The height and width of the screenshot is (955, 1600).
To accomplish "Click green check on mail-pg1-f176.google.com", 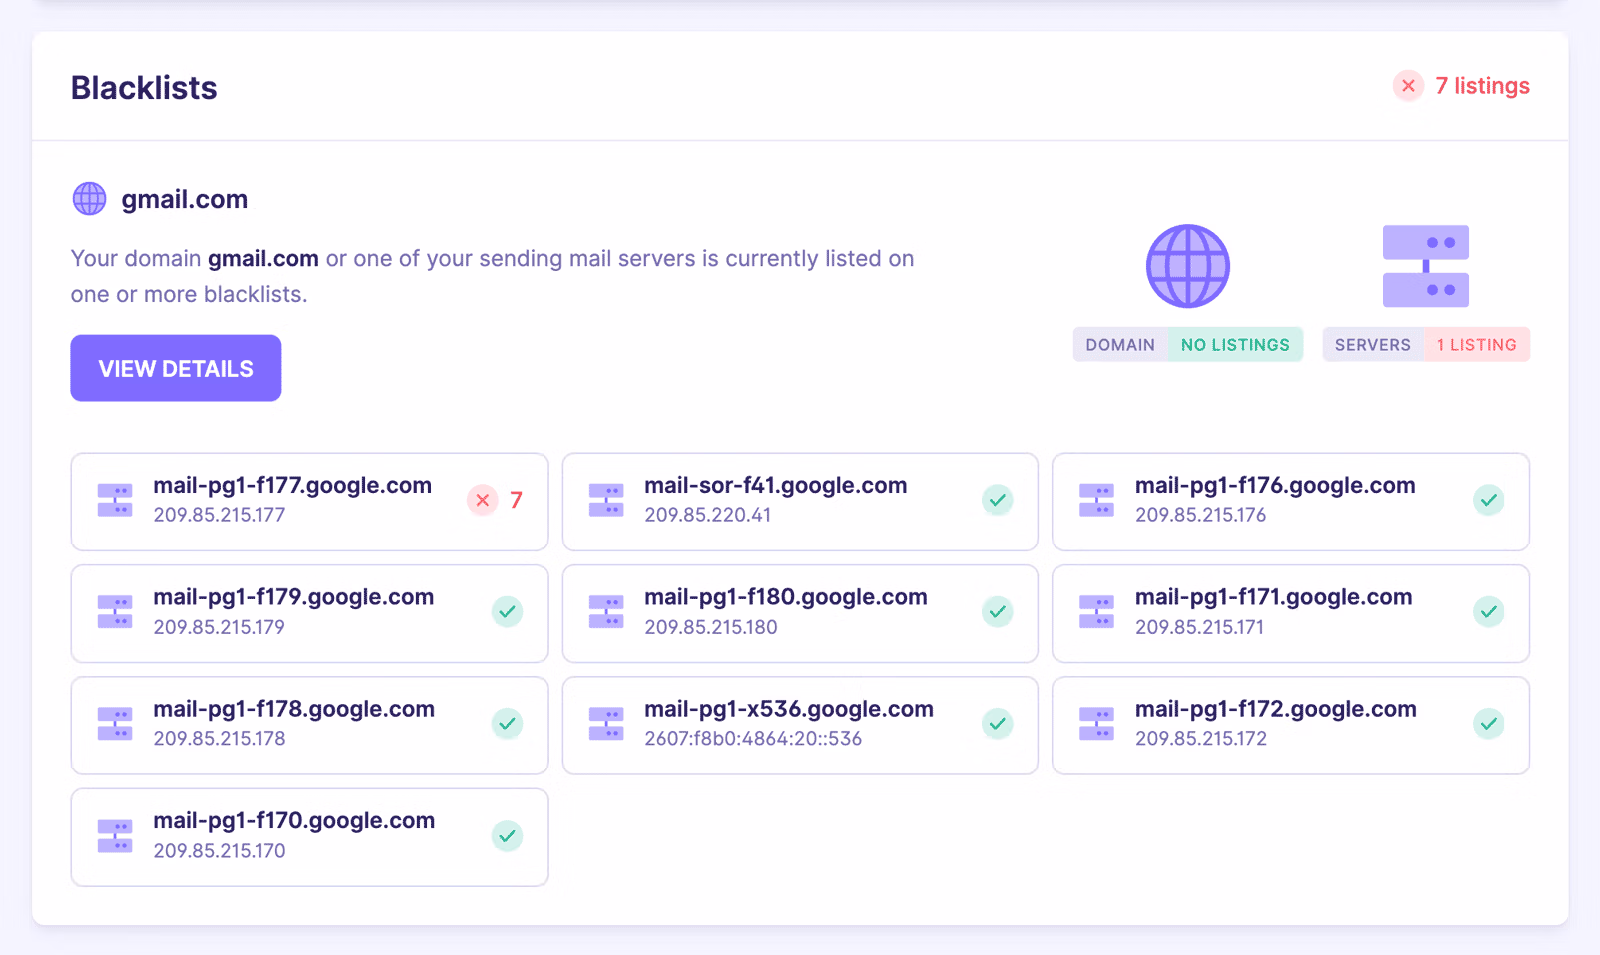I will coord(1489,500).
